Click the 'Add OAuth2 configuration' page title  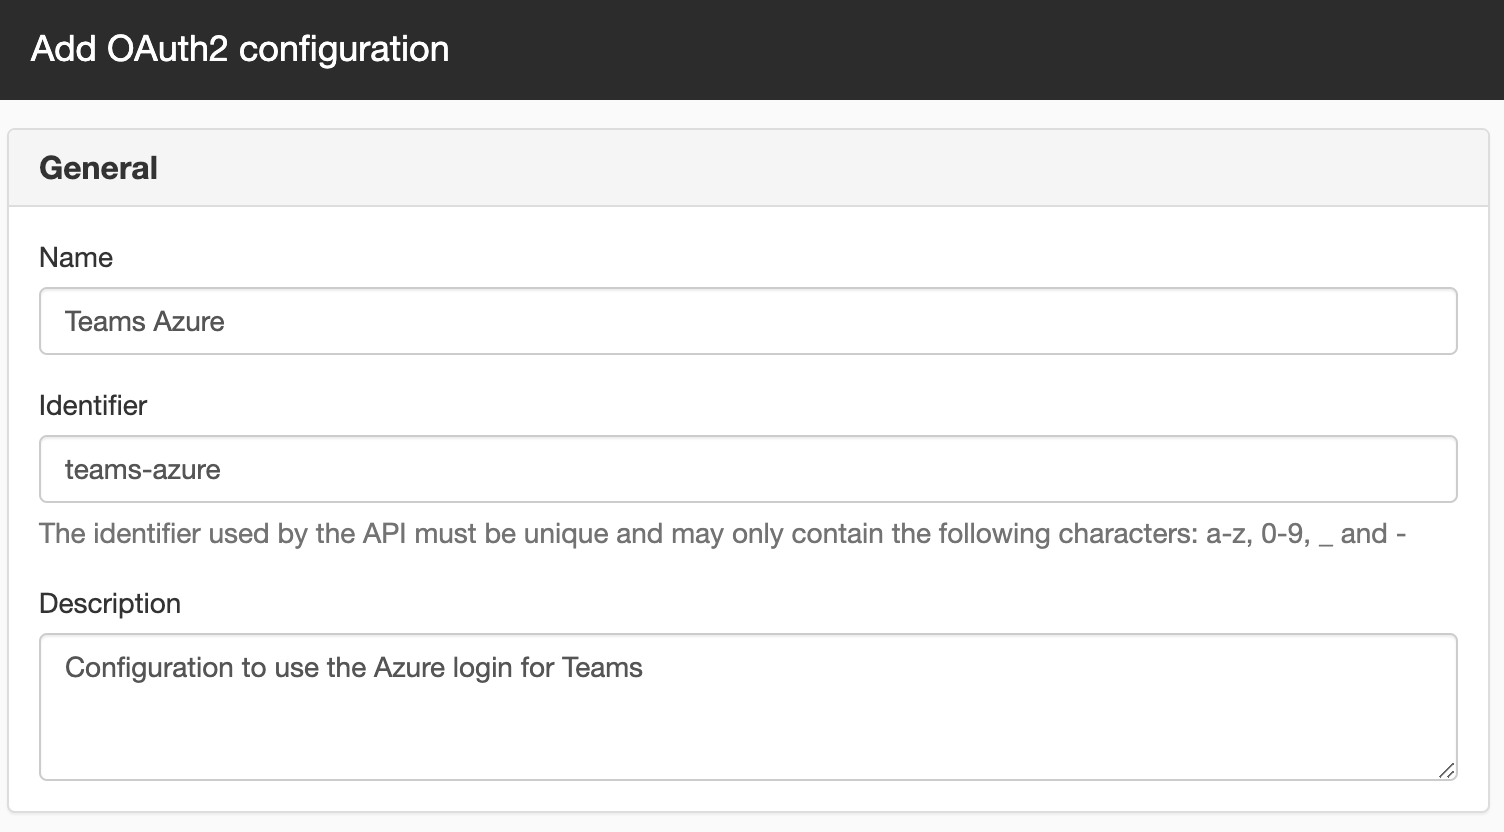pos(240,49)
